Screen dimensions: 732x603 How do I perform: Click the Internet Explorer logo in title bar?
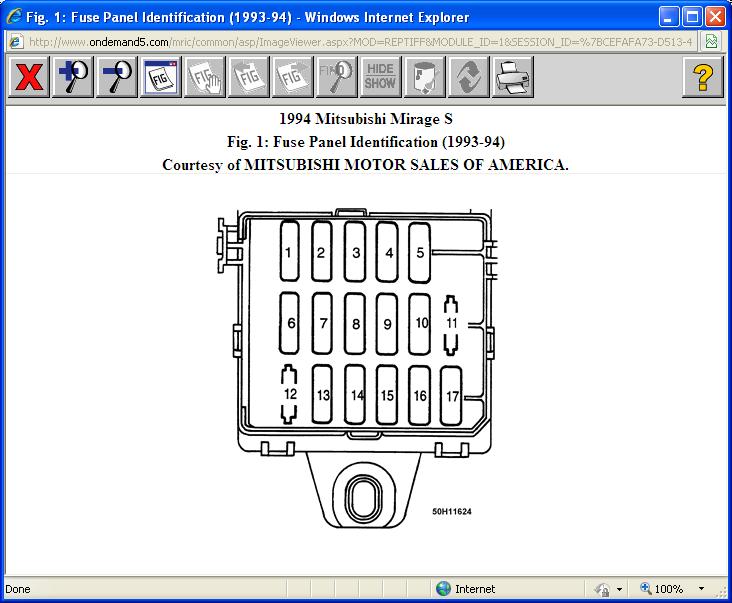point(14,17)
